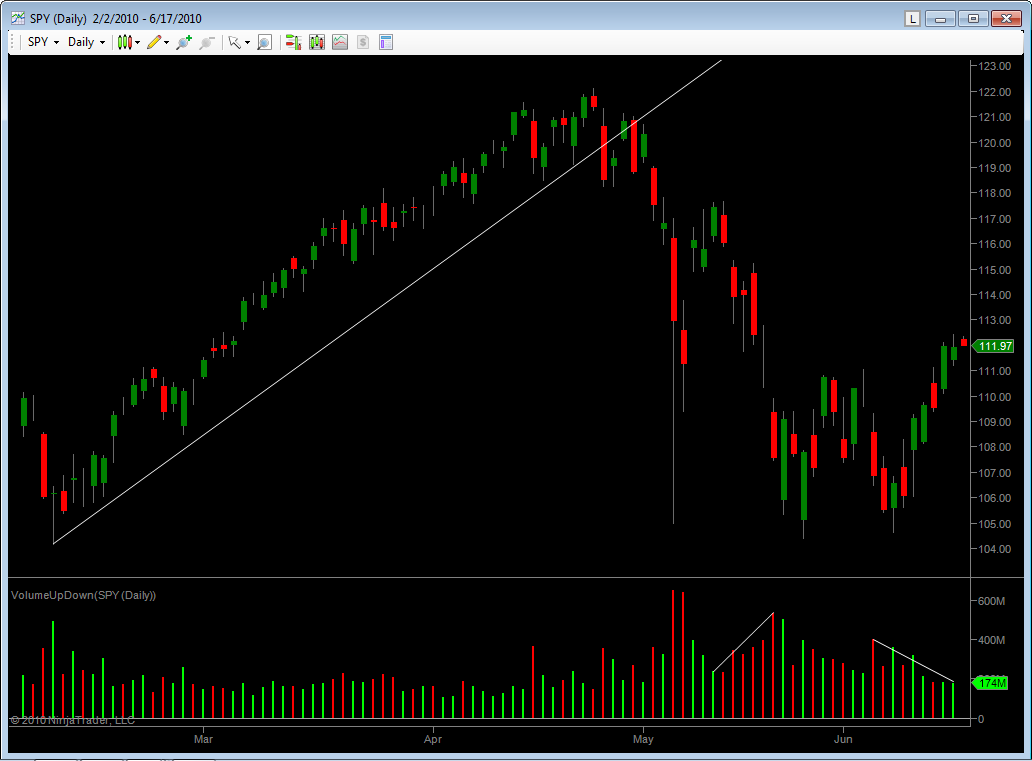Viewport: 1032px width, 761px height.
Task: Select the pencil drawing tools icon
Action: (x=154, y=42)
